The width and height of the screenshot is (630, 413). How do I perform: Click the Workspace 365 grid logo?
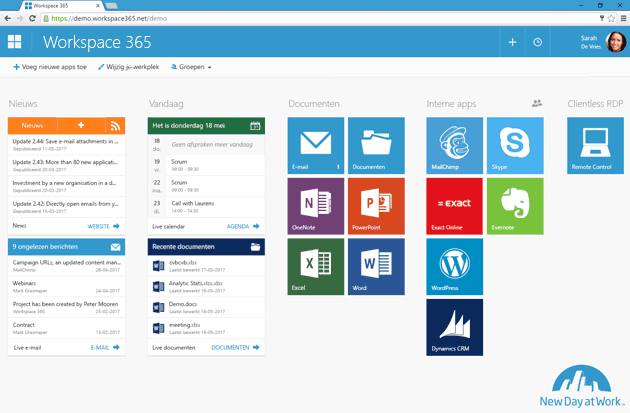coord(14,41)
